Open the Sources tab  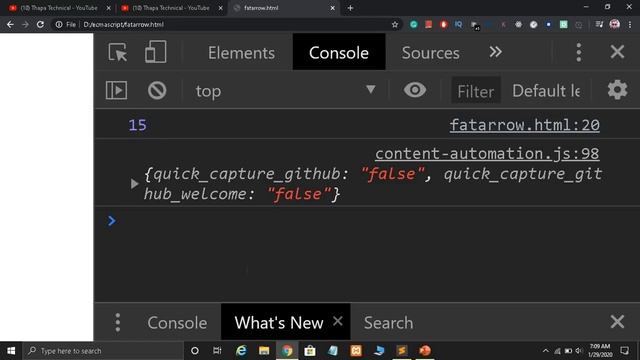pyautogui.click(x=430, y=53)
